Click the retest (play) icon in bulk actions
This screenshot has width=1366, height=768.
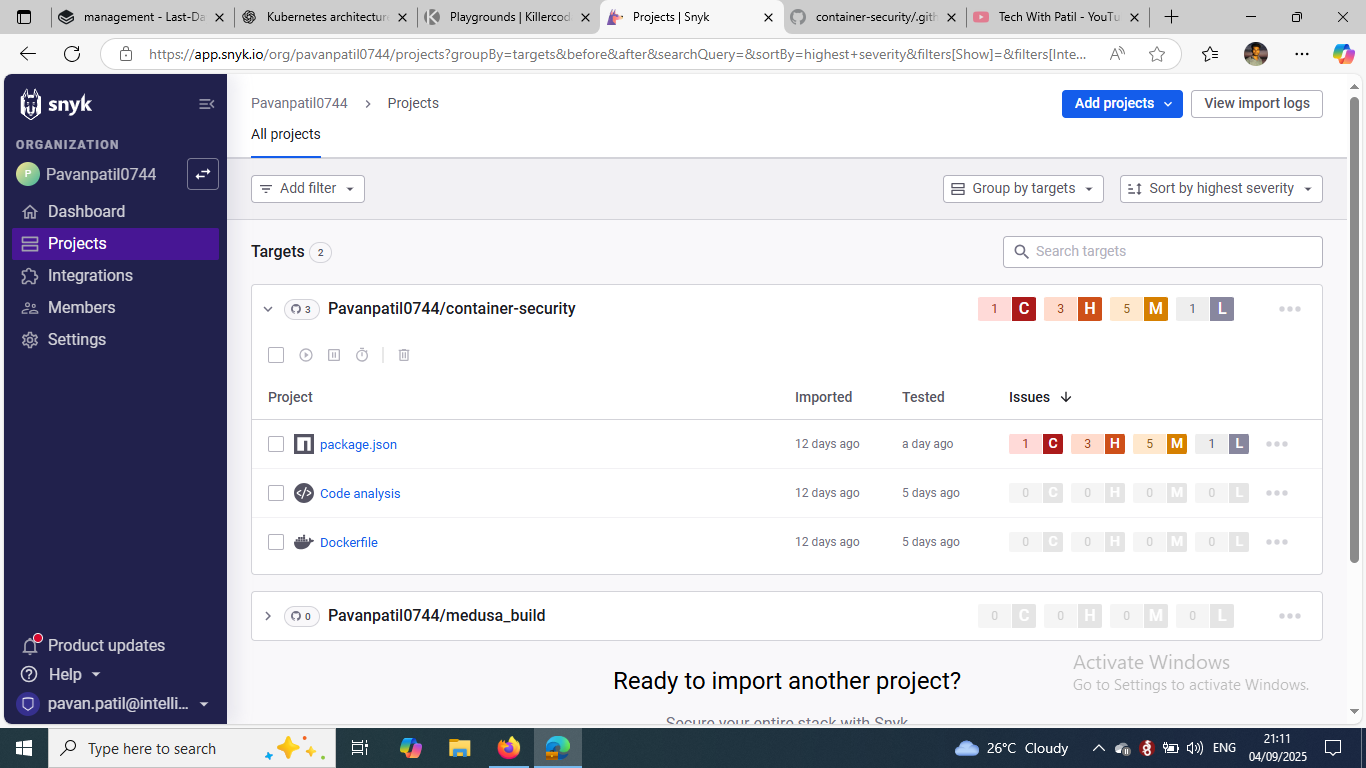click(306, 355)
